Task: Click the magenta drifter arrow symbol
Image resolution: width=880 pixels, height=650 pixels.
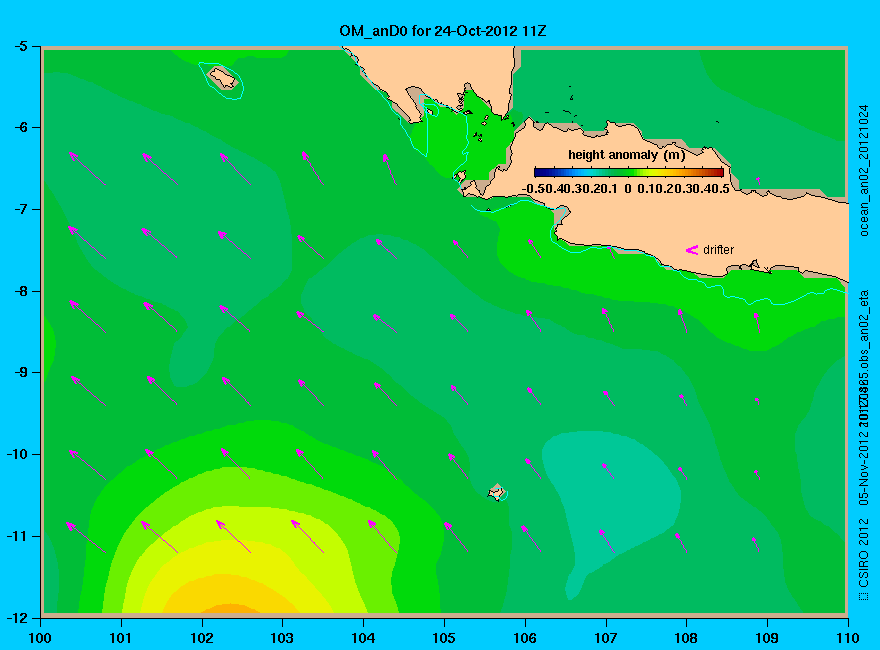Action: coord(692,250)
